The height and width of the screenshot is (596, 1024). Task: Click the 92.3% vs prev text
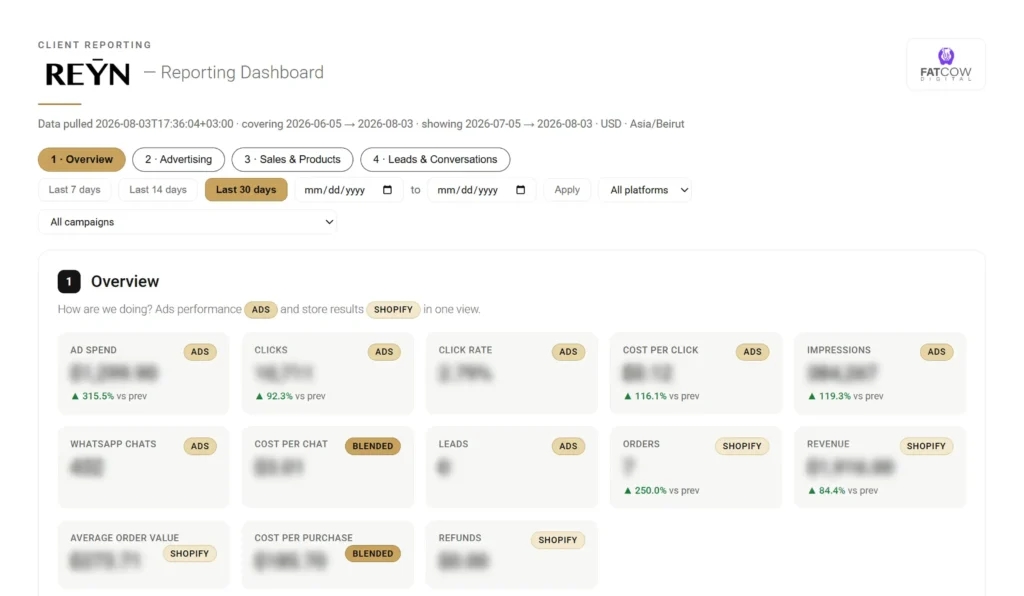pos(291,396)
